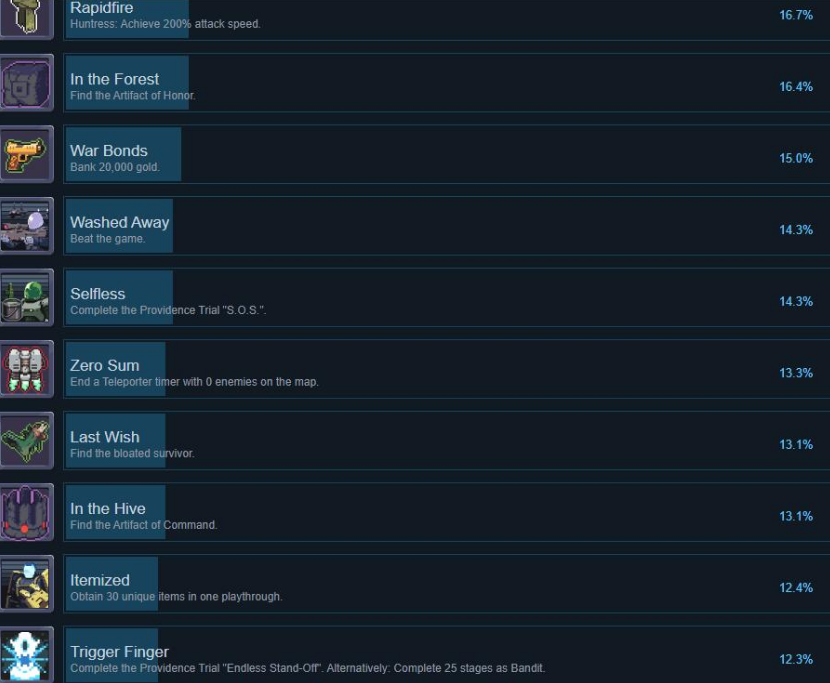This screenshot has height=683, width=830.
Task: Click the War Bonds achievement title
Action: 109,150
